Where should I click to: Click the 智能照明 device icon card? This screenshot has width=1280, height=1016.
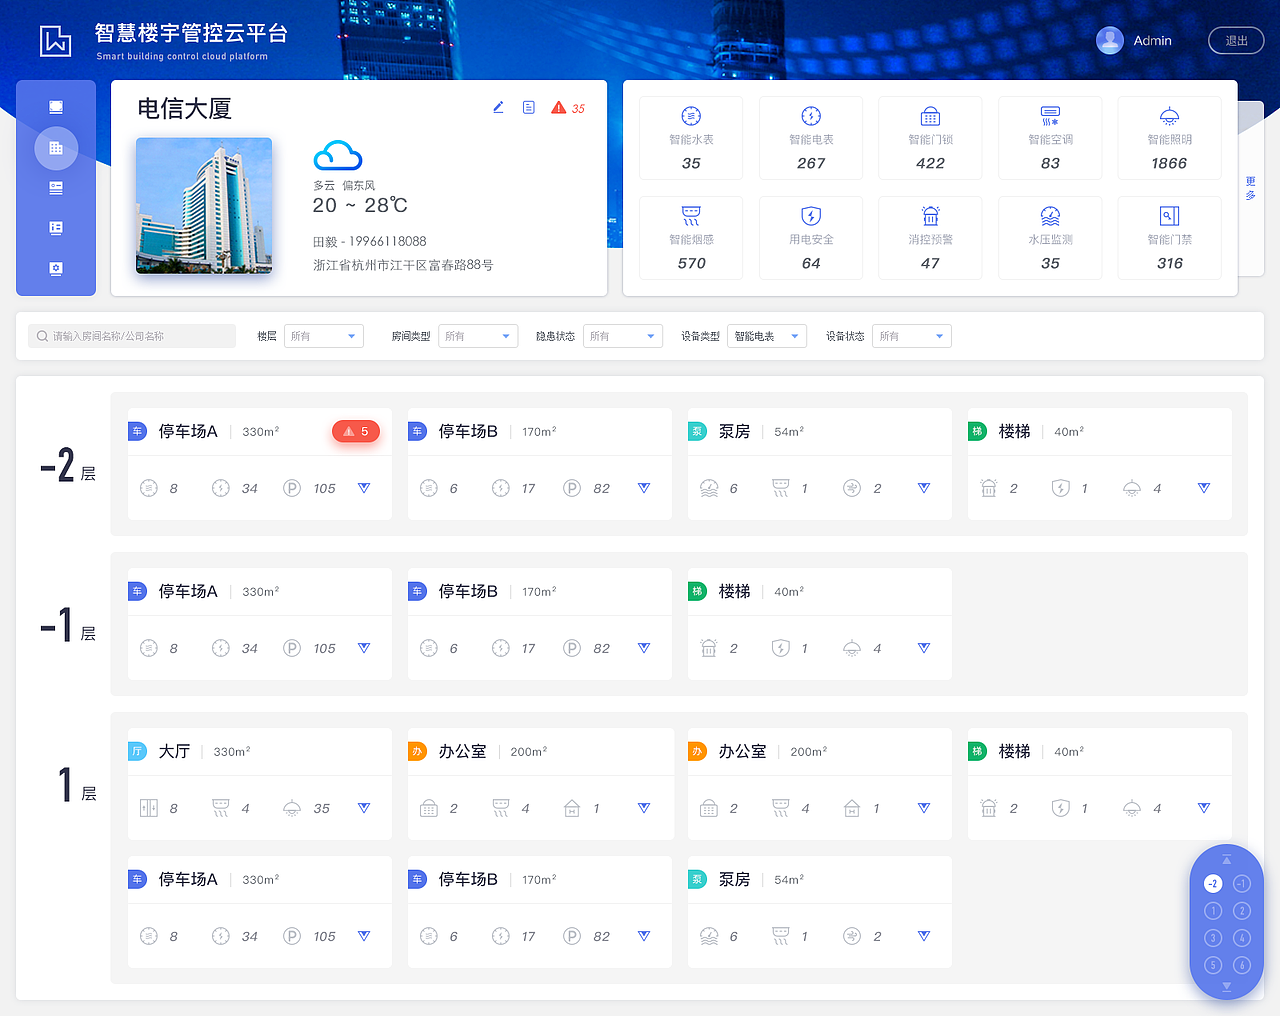click(1169, 138)
